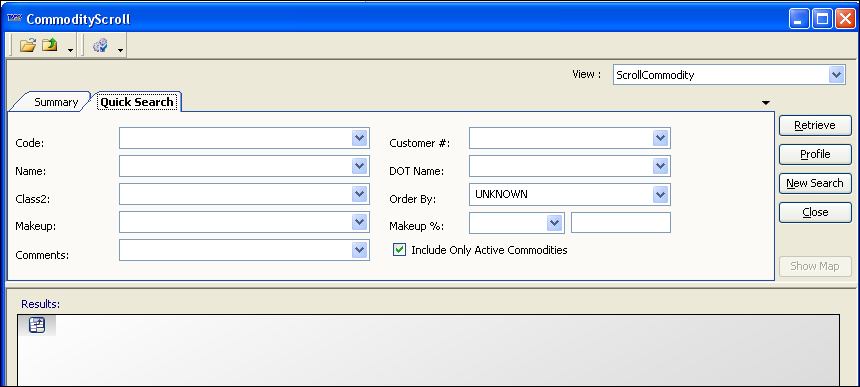Open the tab list black triangle menu
The width and height of the screenshot is (860, 387).
(x=766, y=103)
